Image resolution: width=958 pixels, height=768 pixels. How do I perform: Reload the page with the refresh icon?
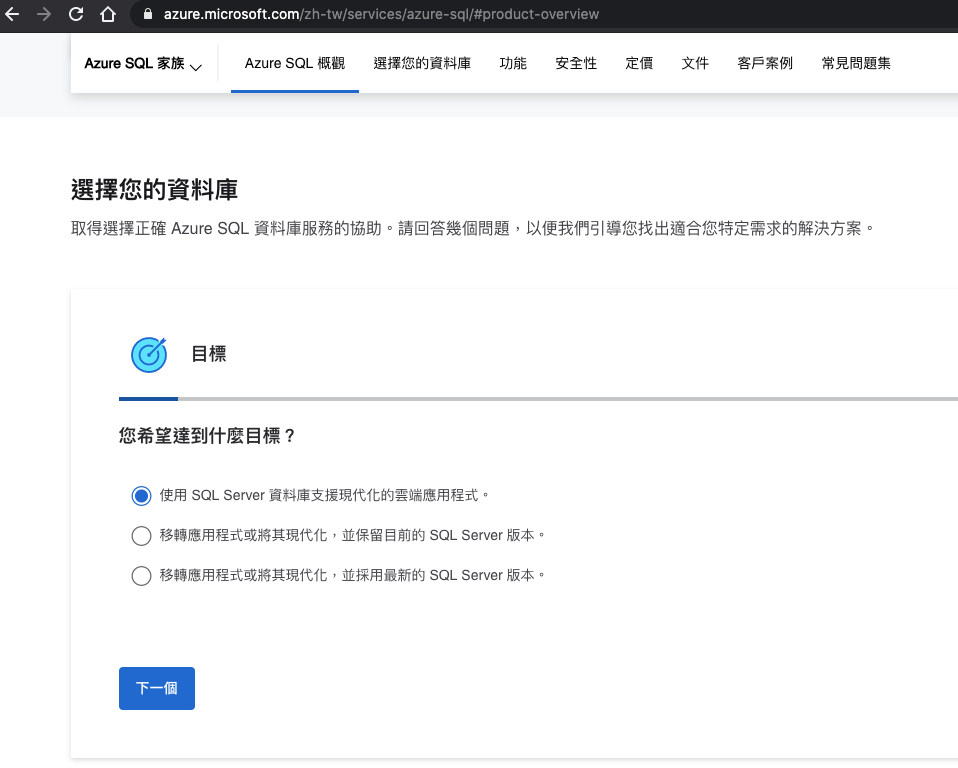click(76, 13)
